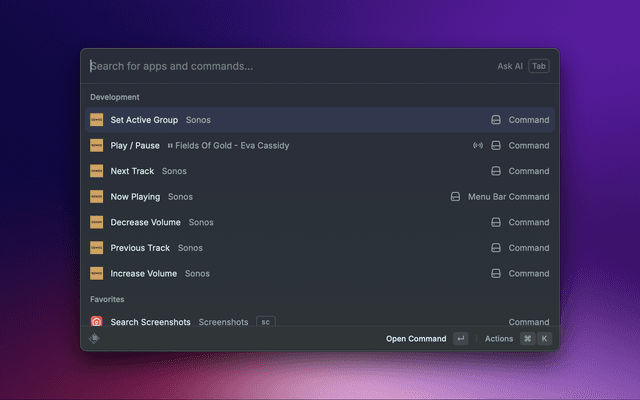640x400 pixels.
Task: Click the Tab key badge near Ask AI
Action: (x=539, y=66)
